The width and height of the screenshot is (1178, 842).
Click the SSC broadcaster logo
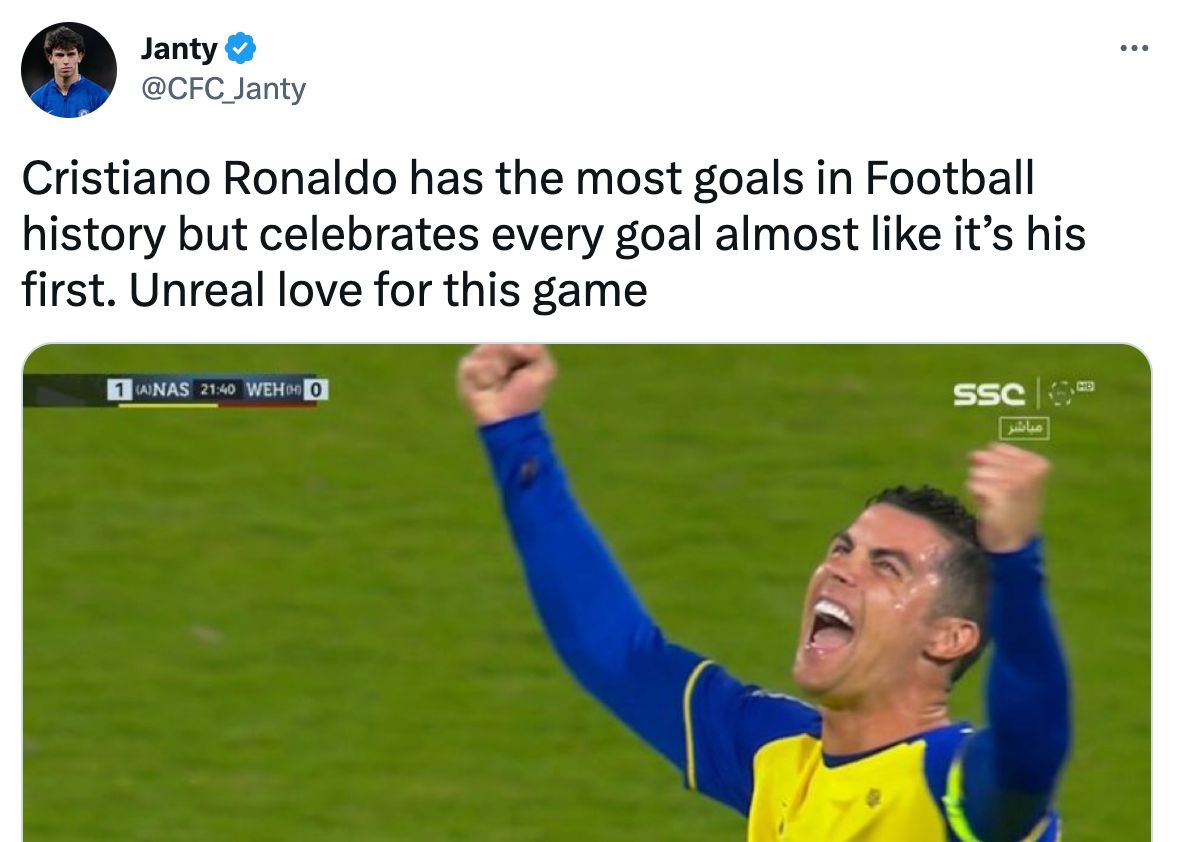(x=989, y=394)
